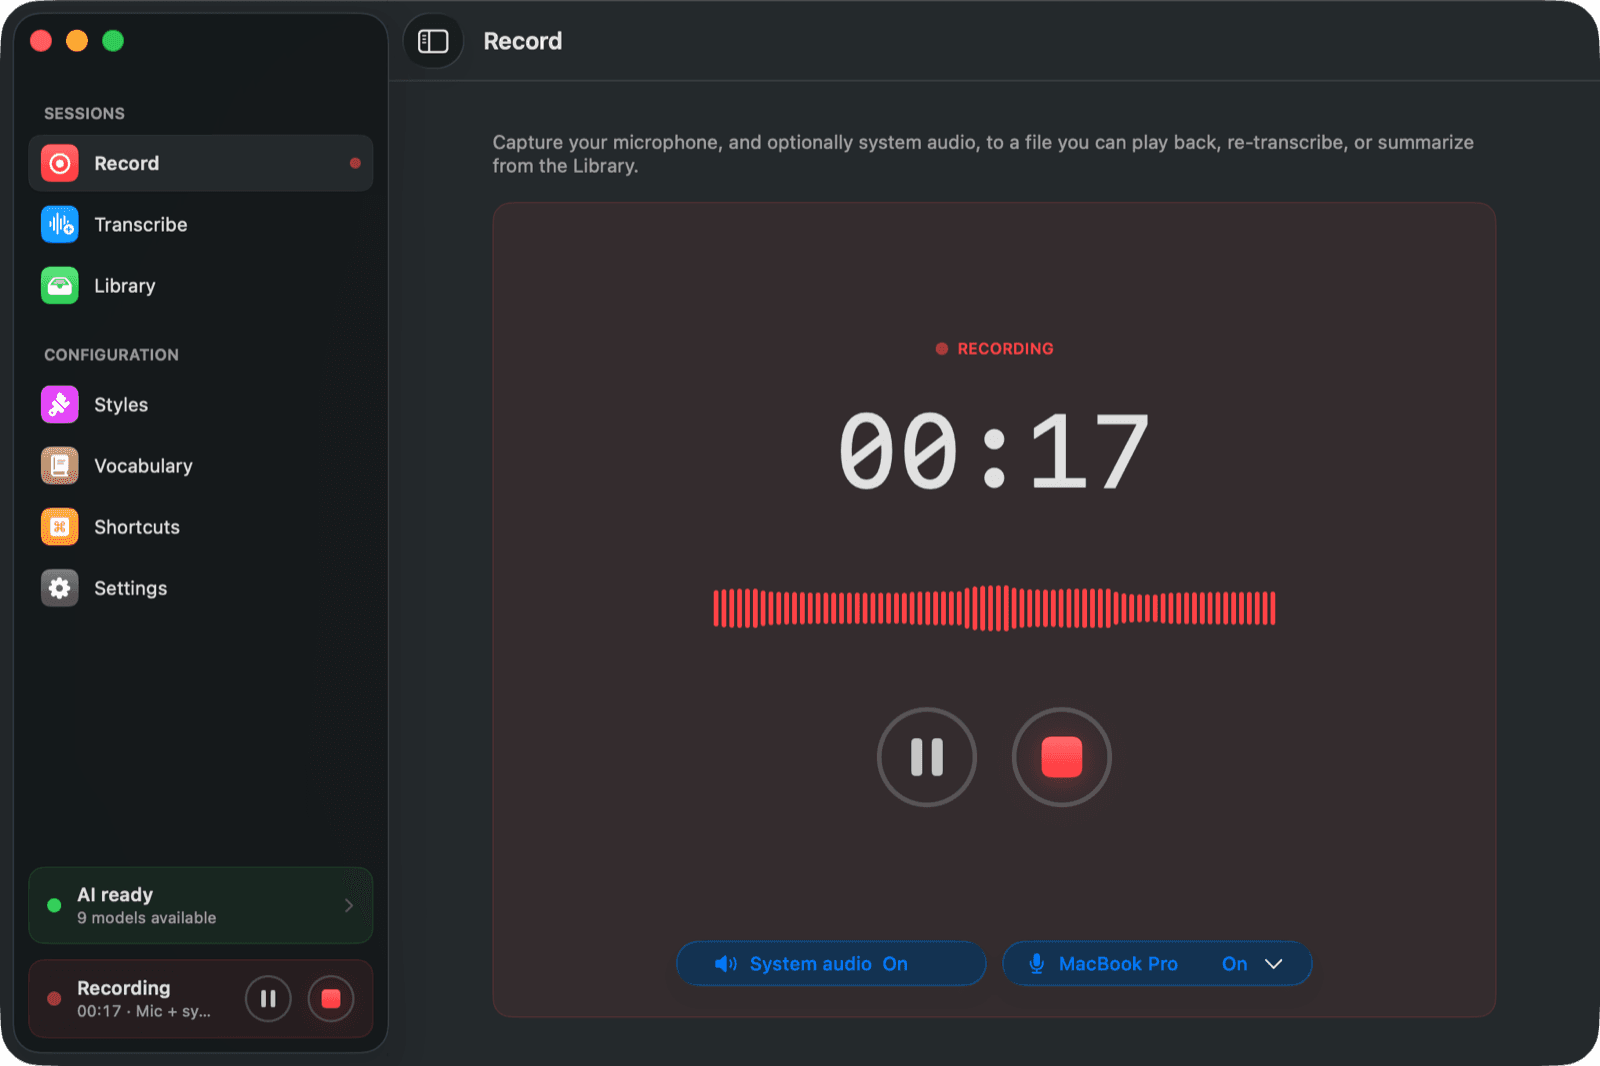The image size is (1600, 1066).
Task: Pause recording with the large pause button
Action: click(927, 757)
